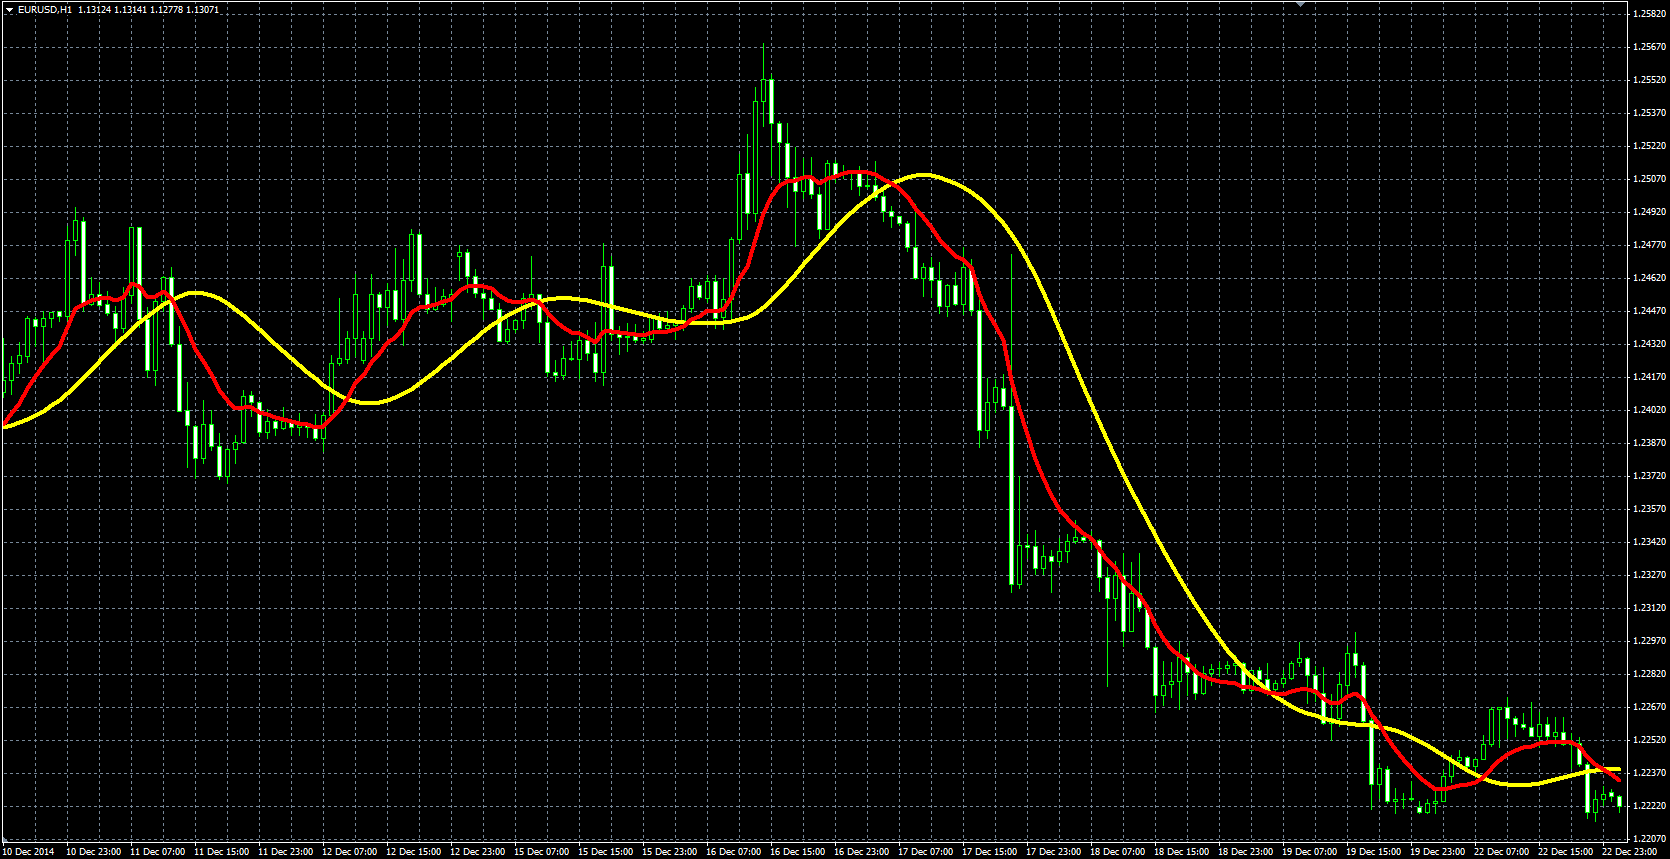Click the 1.25370 price axis label
Viewport: 1670px width, 859px height.
pos(1649,113)
